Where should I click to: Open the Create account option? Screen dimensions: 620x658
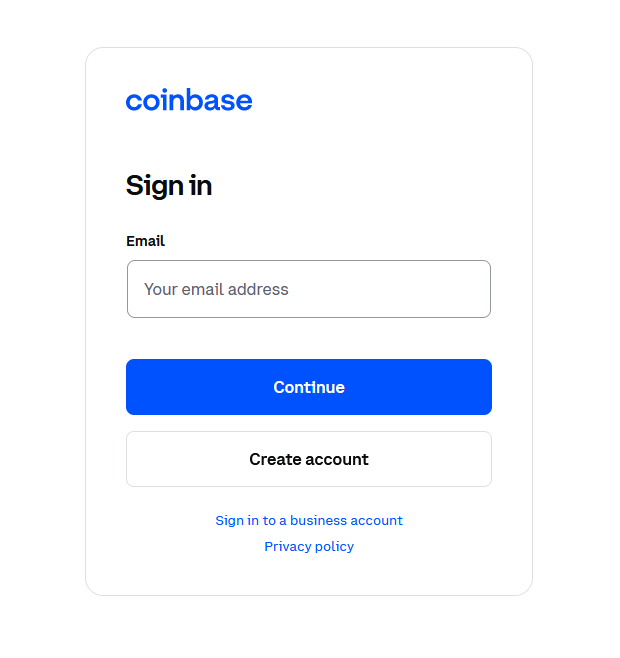point(309,459)
